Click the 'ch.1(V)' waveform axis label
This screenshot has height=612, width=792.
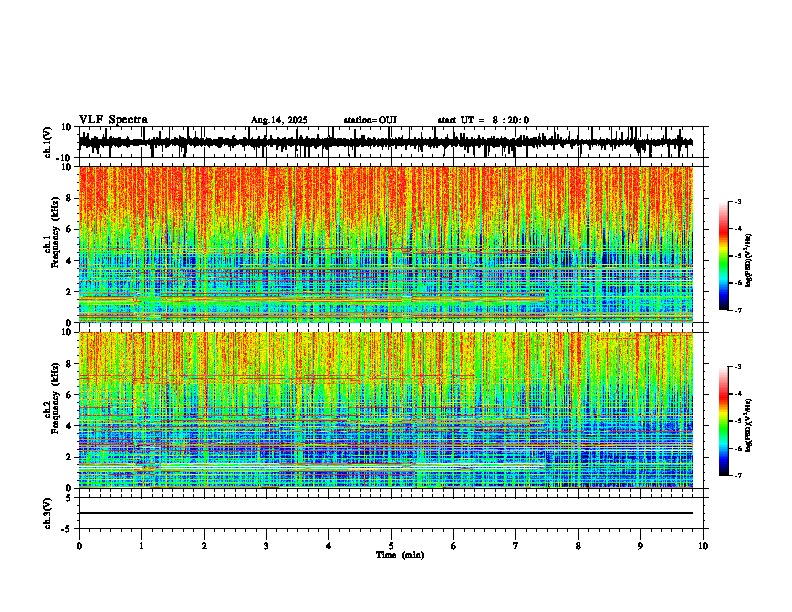48,142
